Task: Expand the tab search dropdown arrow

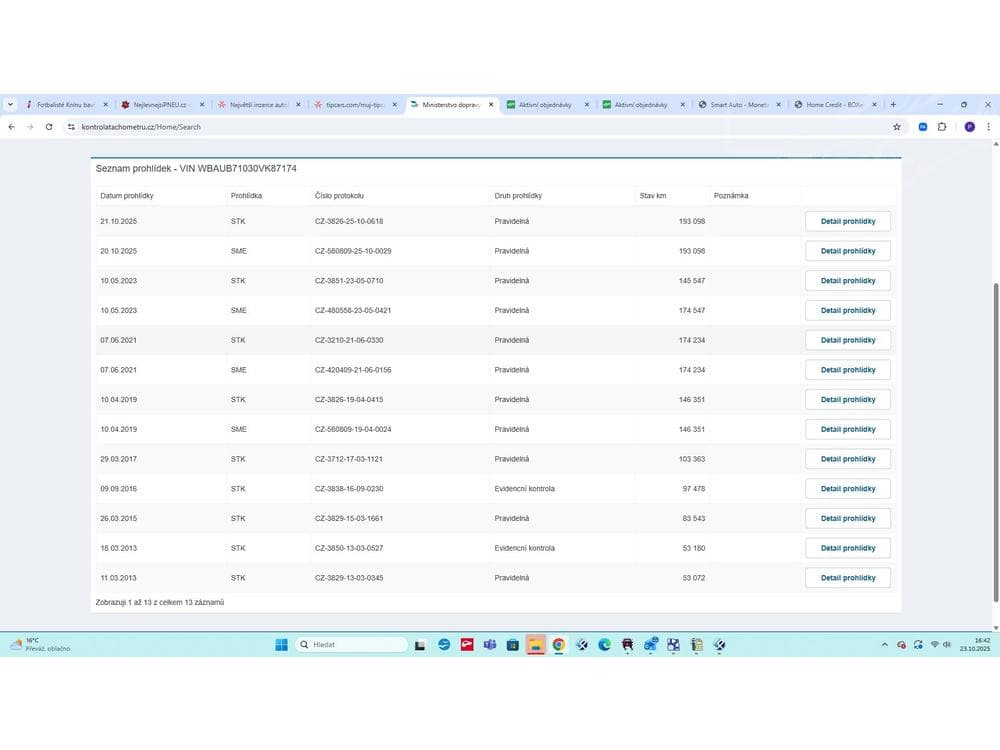Action: coord(10,104)
